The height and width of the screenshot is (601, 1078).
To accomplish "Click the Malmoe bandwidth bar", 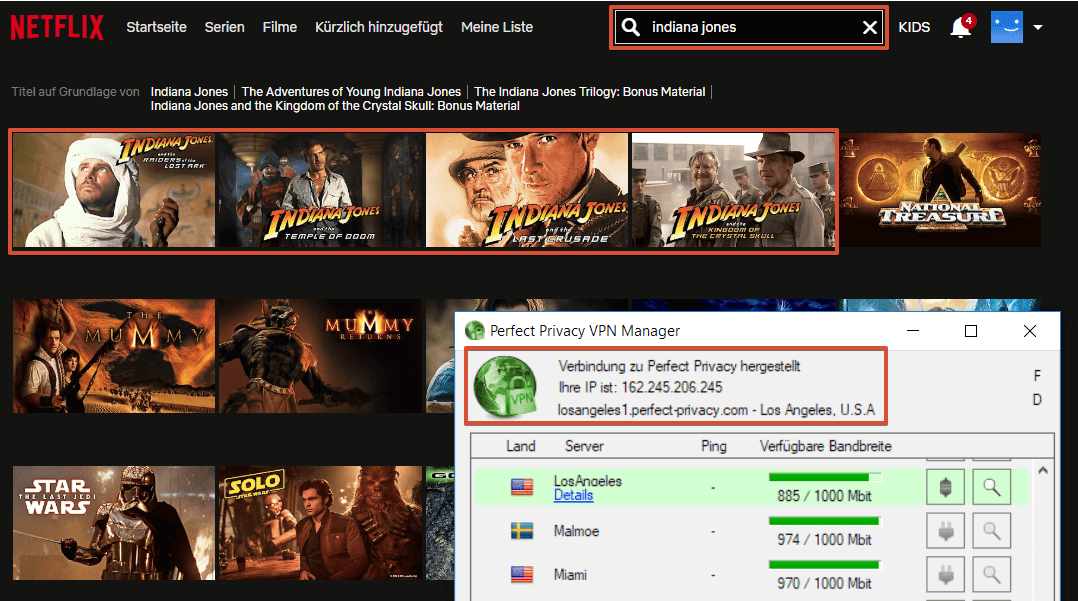I will point(825,521).
